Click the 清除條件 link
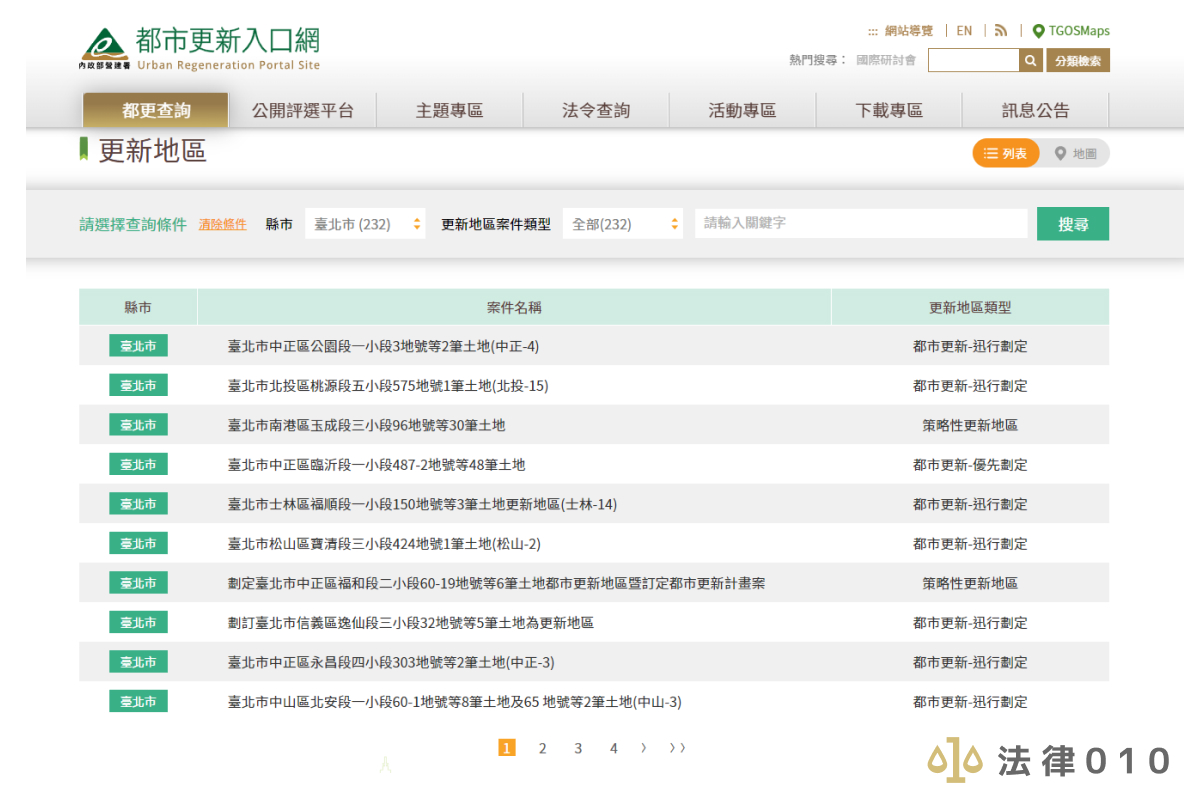 (x=223, y=223)
